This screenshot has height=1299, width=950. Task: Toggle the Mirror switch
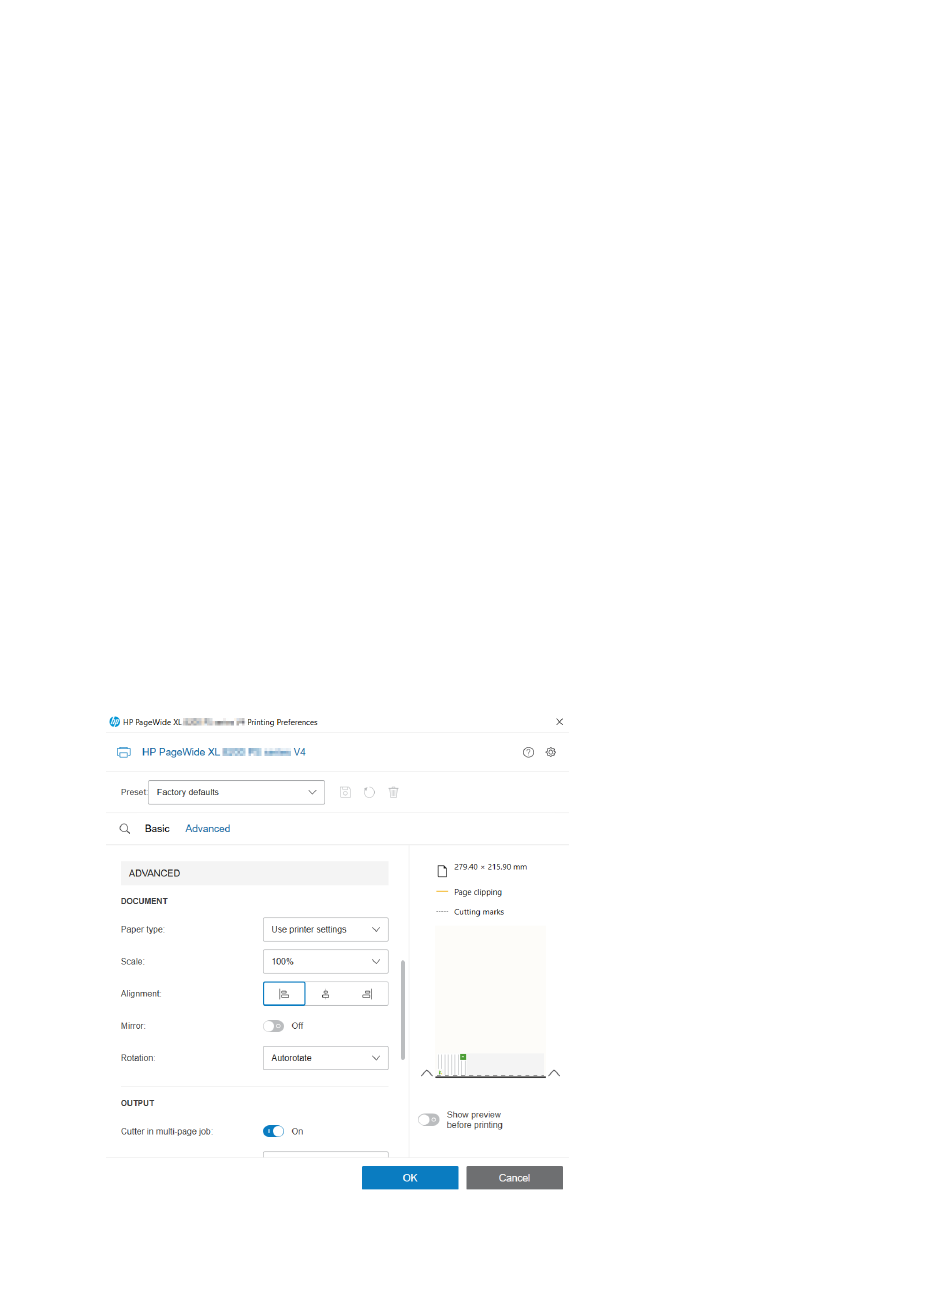click(273, 1026)
